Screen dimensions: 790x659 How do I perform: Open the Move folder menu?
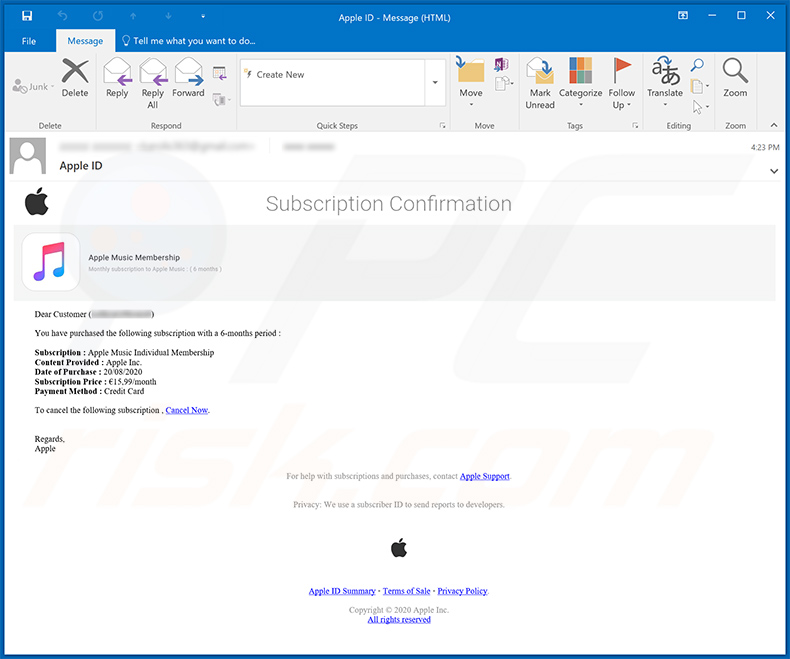pos(471,82)
